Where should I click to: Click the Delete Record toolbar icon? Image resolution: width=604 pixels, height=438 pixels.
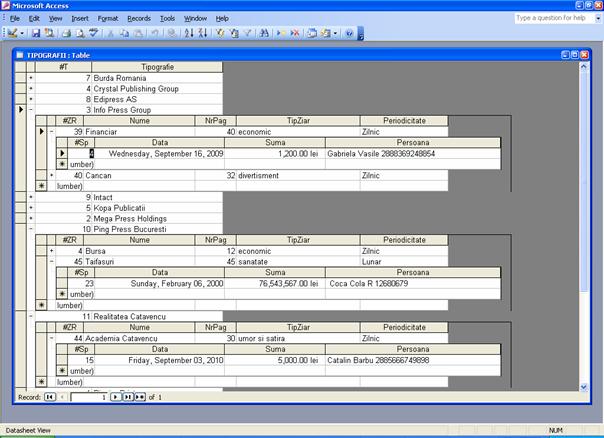(x=295, y=33)
